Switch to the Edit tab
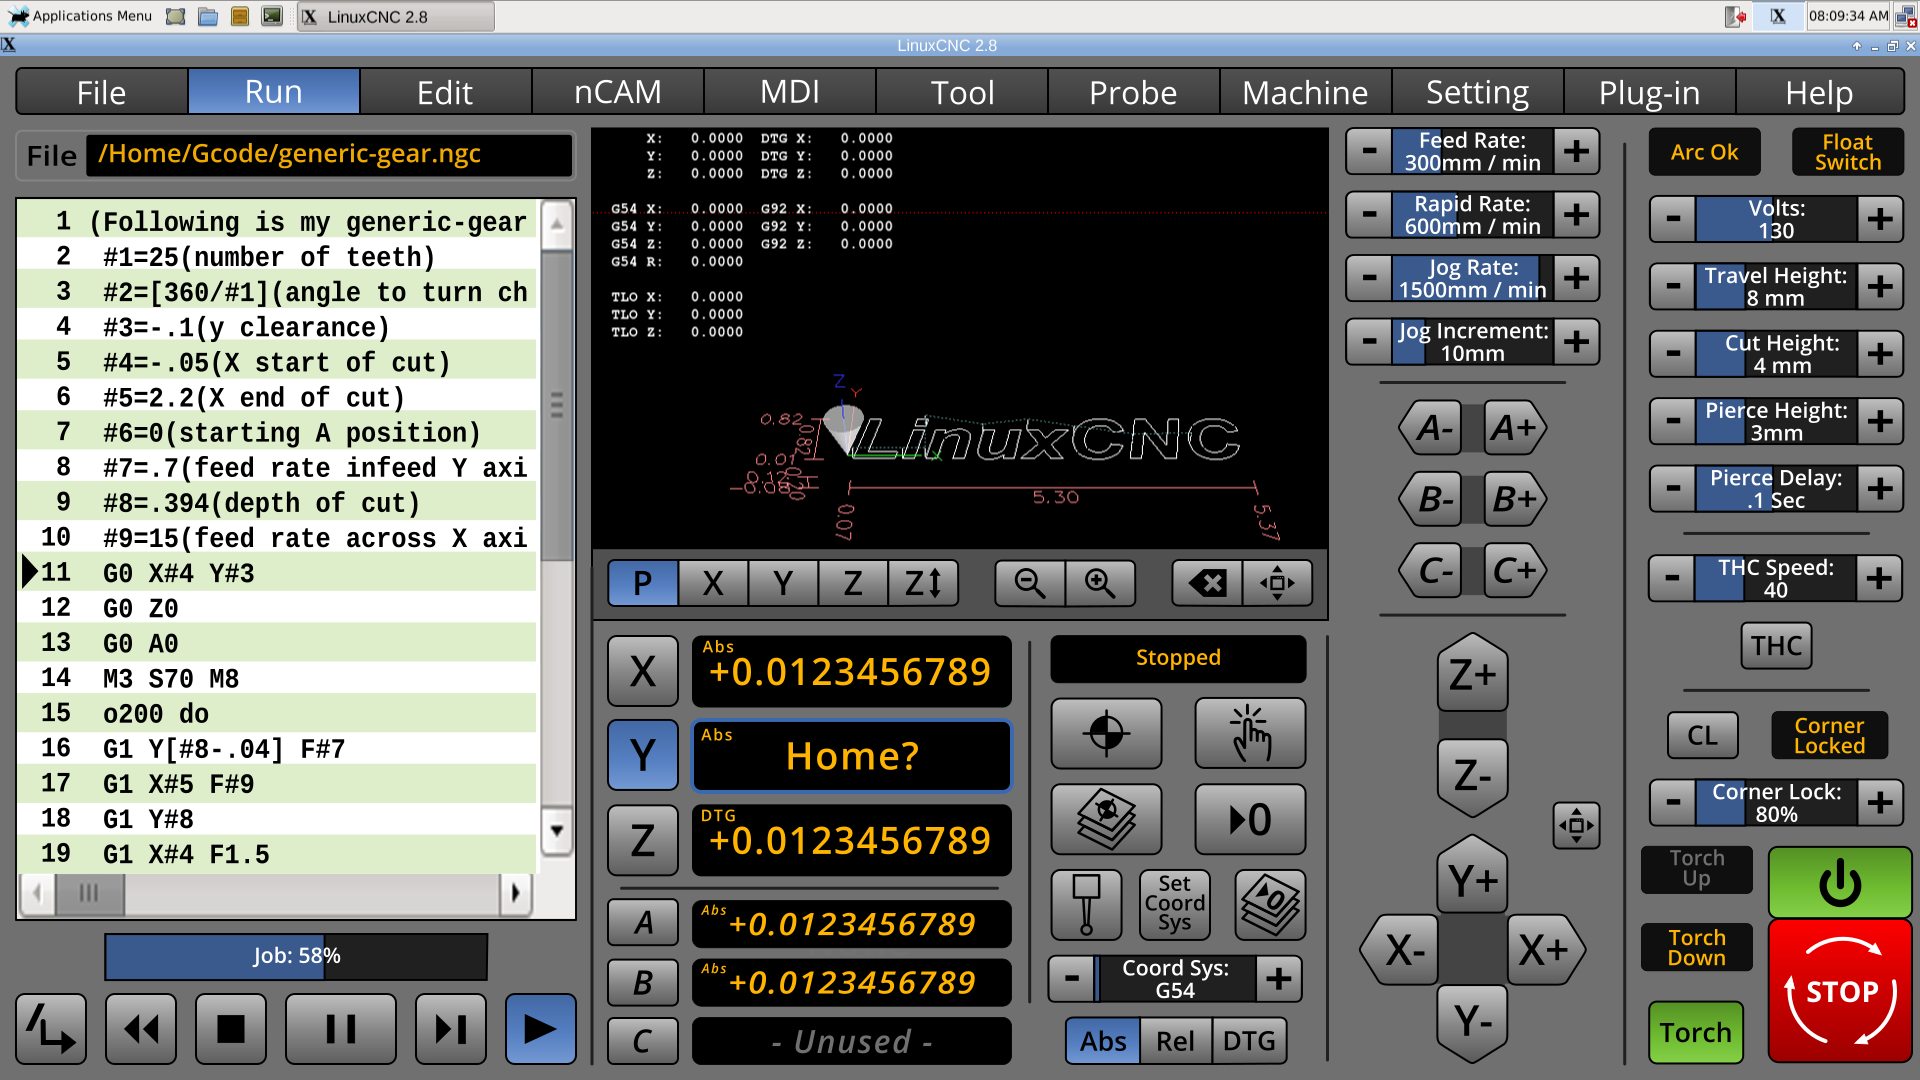 pyautogui.click(x=445, y=92)
